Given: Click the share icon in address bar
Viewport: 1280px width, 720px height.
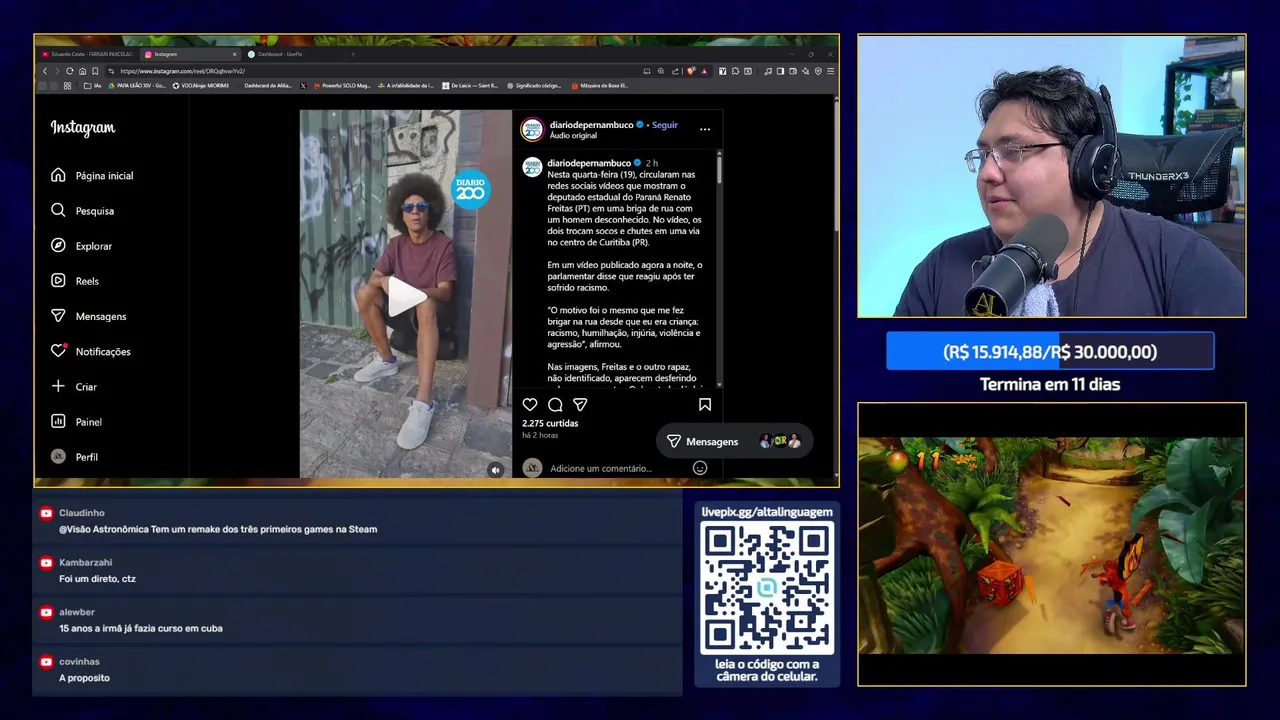Looking at the screenshot, I should (675, 71).
